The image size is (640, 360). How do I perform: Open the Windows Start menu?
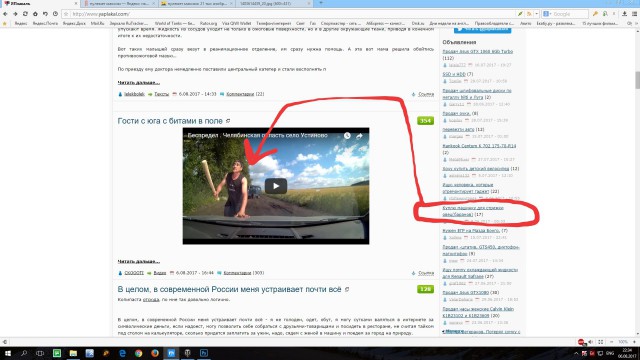[7, 353]
